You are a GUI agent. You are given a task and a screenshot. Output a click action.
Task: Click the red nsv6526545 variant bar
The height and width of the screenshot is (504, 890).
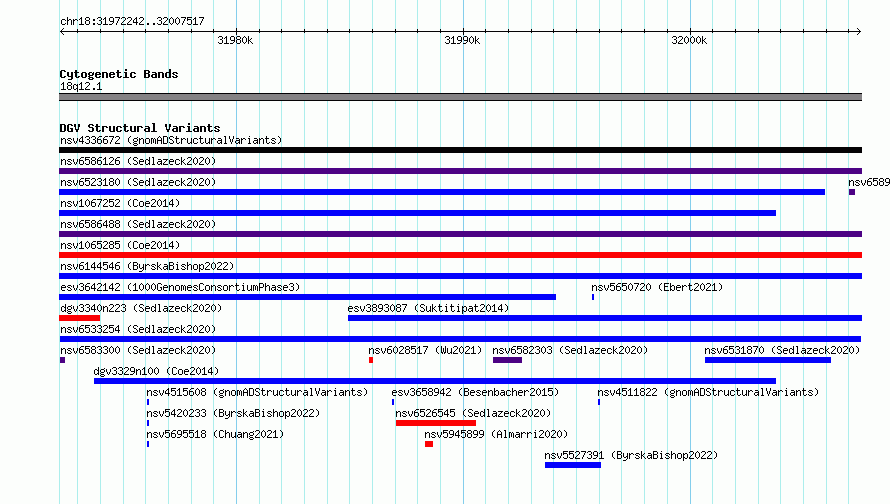coord(436,423)
